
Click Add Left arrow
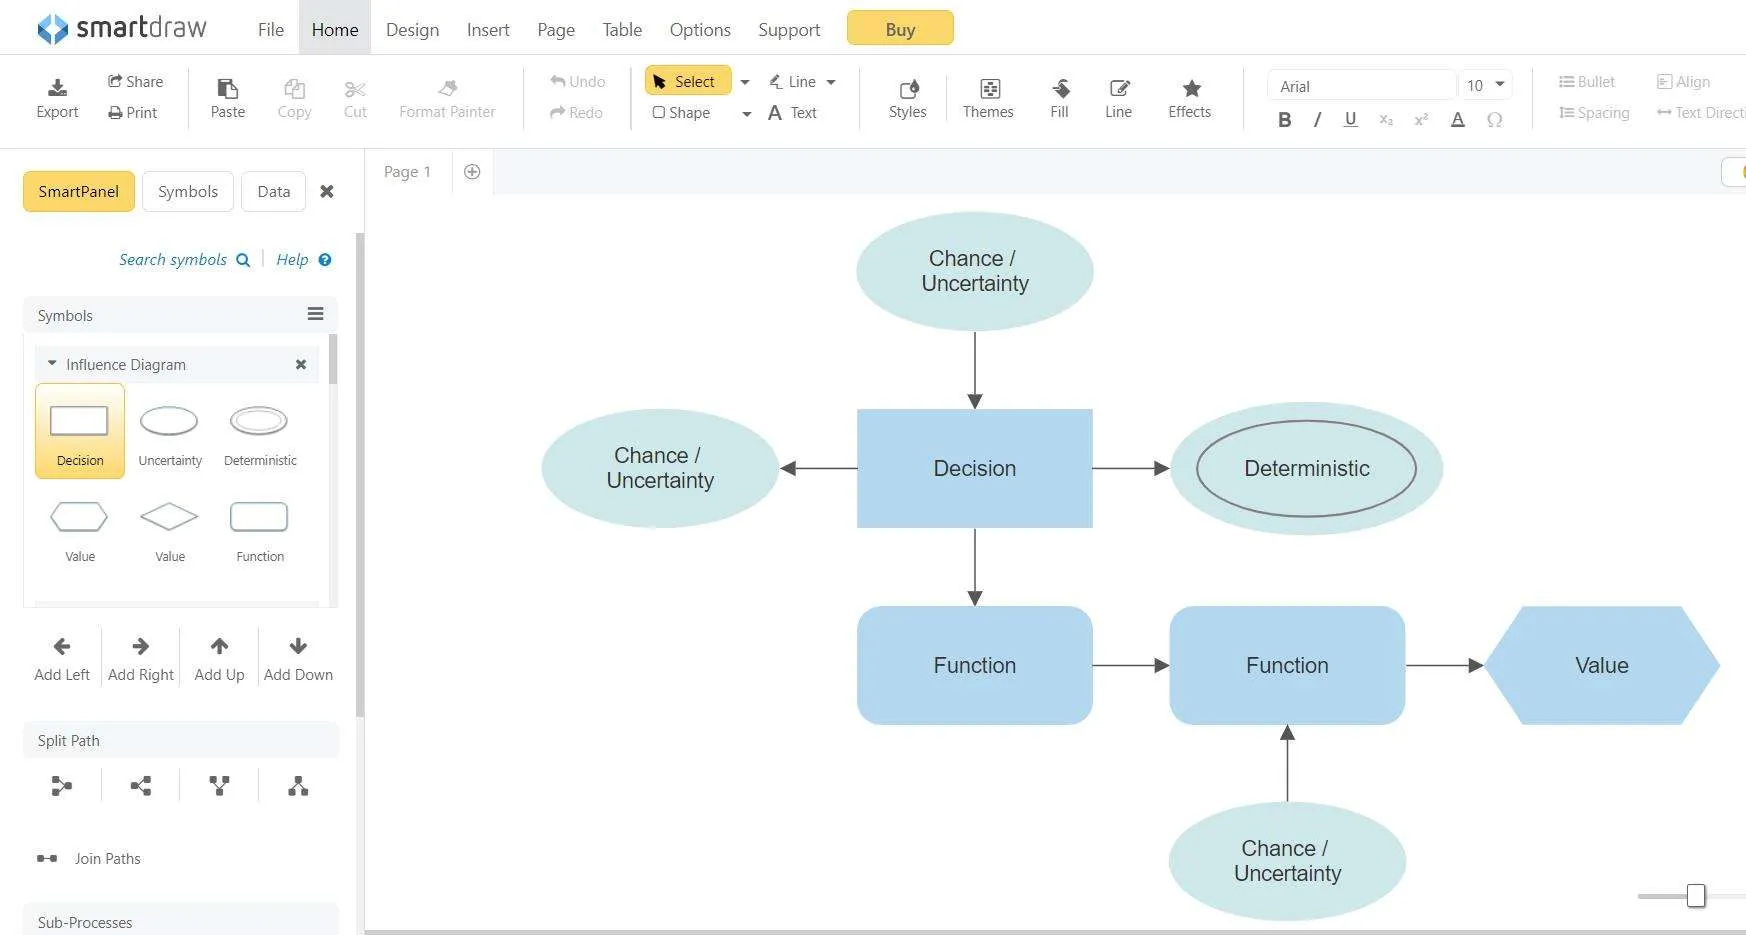62,658
